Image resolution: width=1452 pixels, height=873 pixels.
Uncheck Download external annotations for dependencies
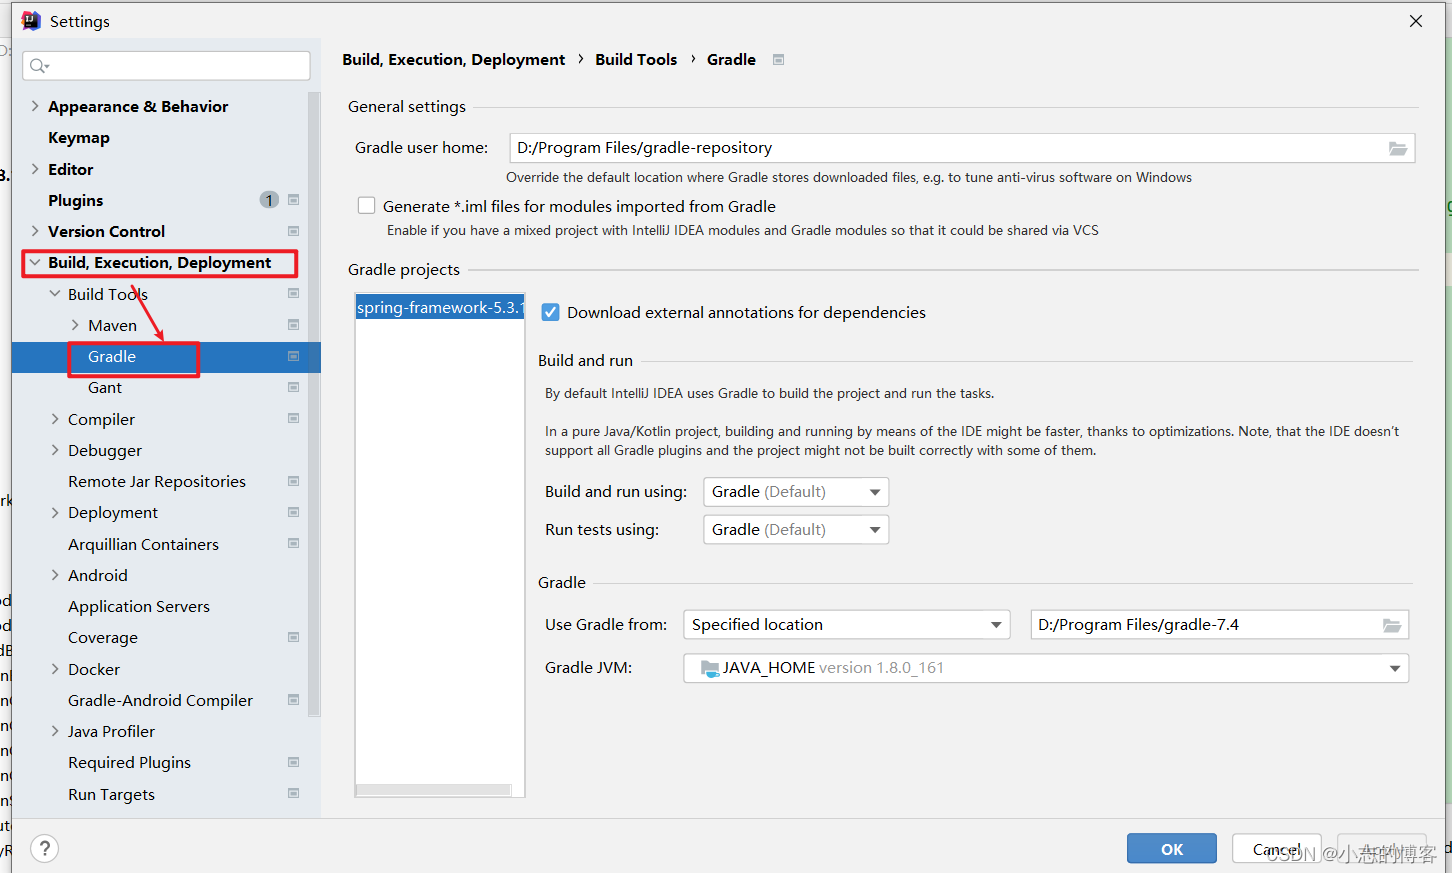click(x=550, y=312)
